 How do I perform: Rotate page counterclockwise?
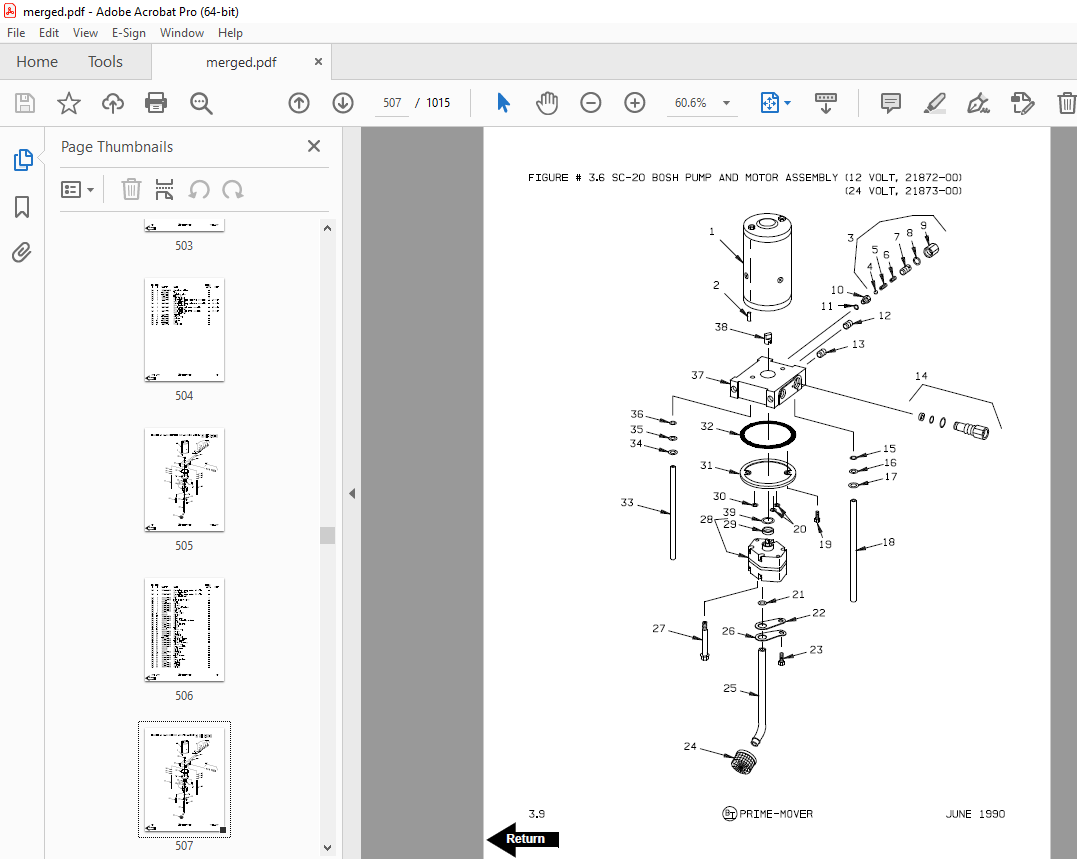[199, 190]
